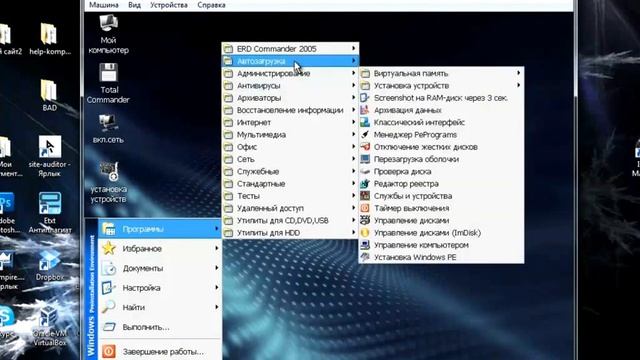
Task: Open the Справка menu in VirtualBox
Action: pyautogui.click(x=211, y=5)
